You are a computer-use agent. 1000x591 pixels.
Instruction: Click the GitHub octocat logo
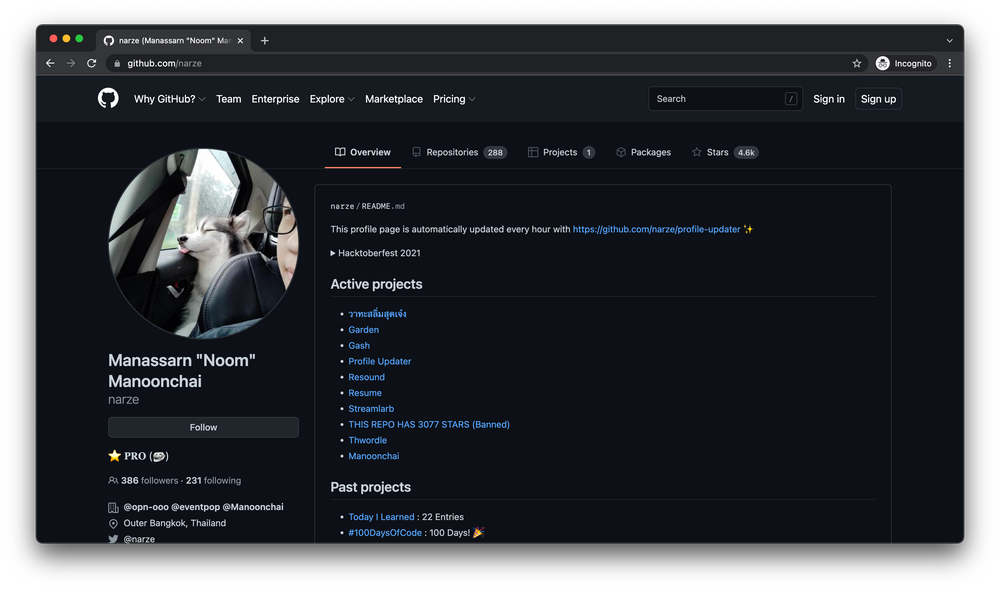click(107, 98)
